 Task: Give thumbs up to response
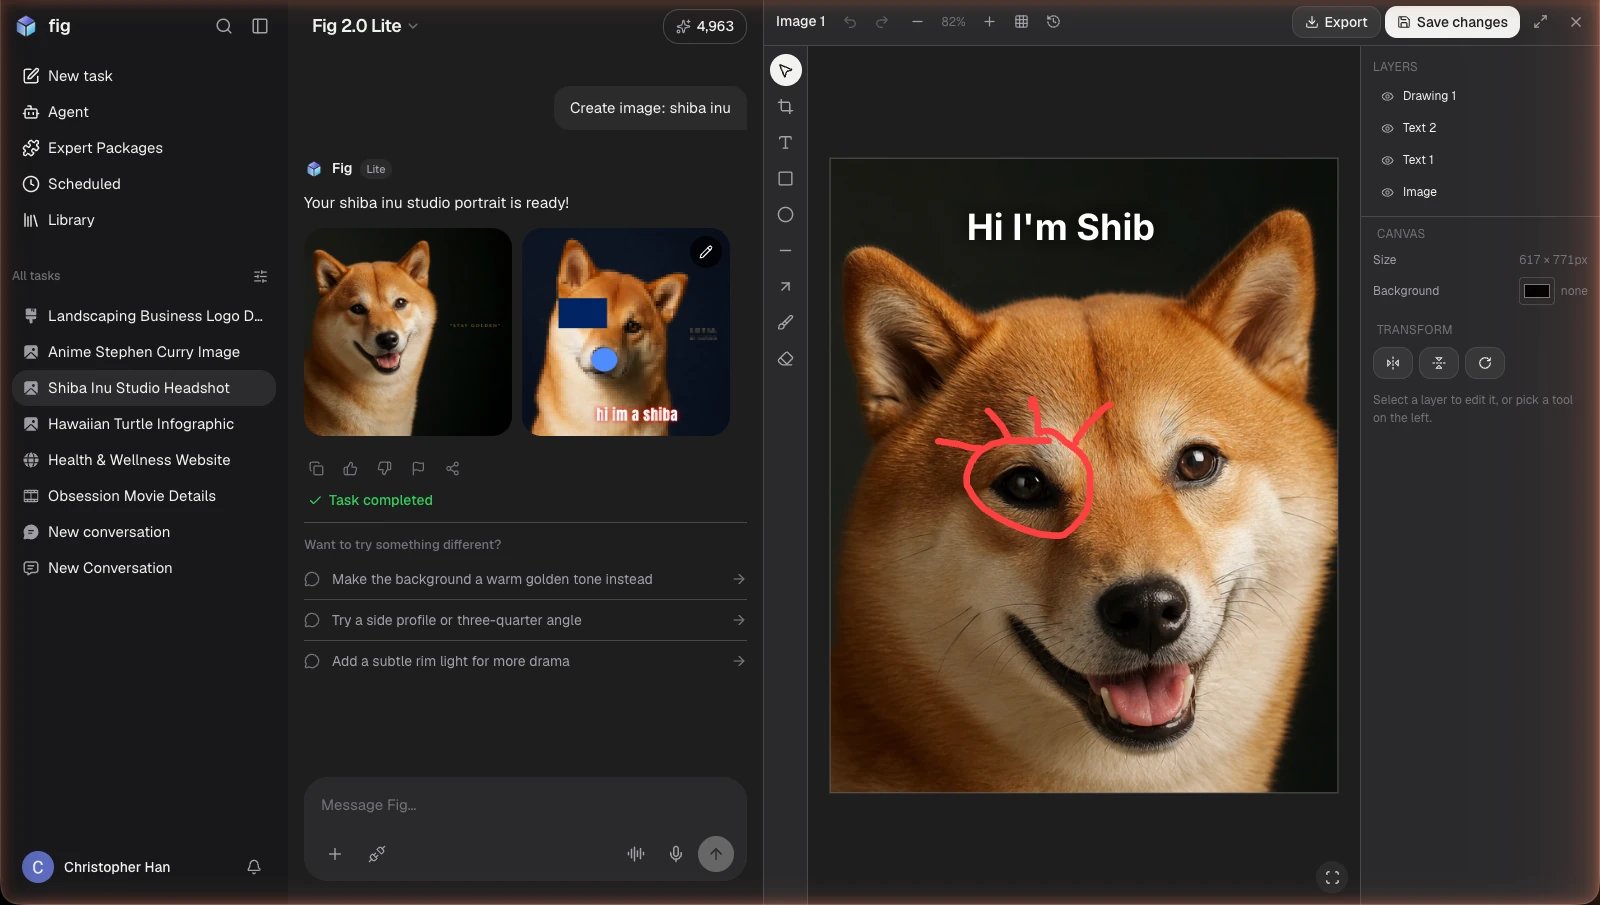350,468
